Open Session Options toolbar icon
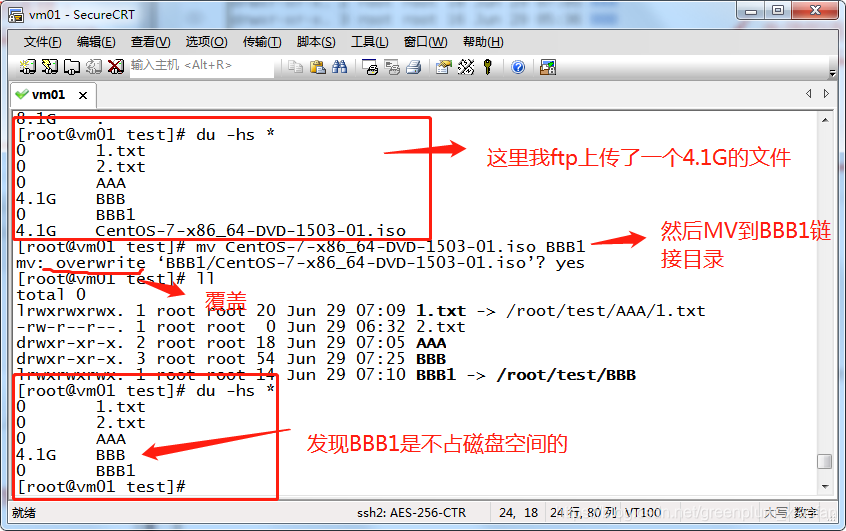The height and width of the screenshot is (531, 846). tap(444, 67)
